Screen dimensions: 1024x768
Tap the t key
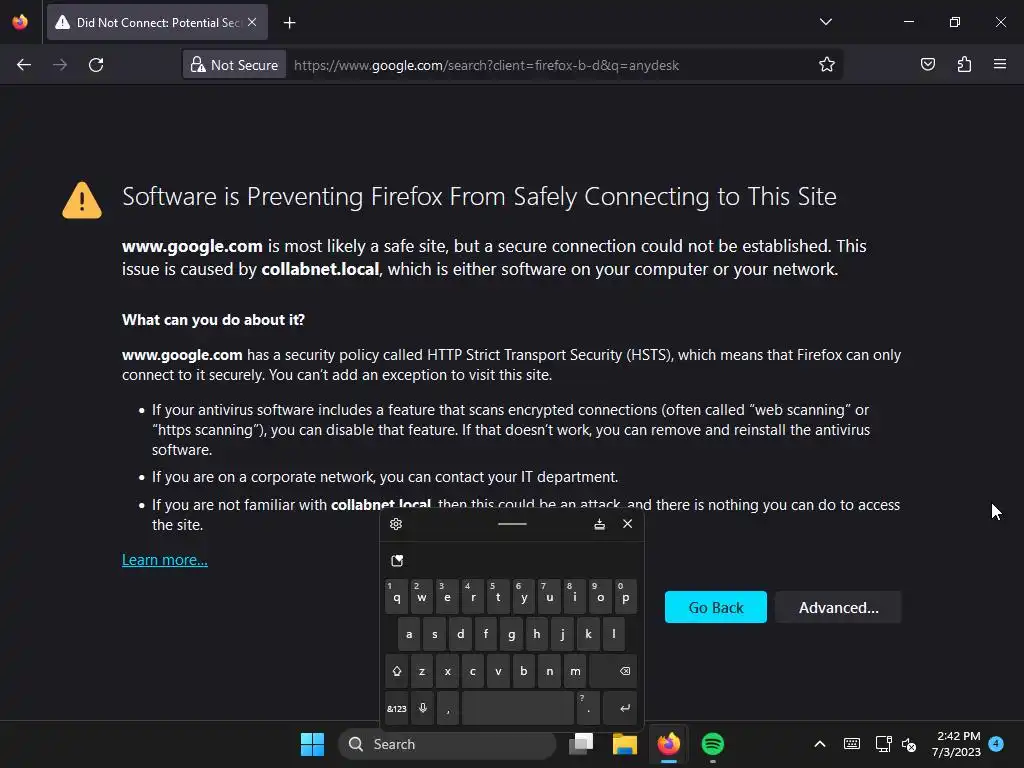click(498, 596)
